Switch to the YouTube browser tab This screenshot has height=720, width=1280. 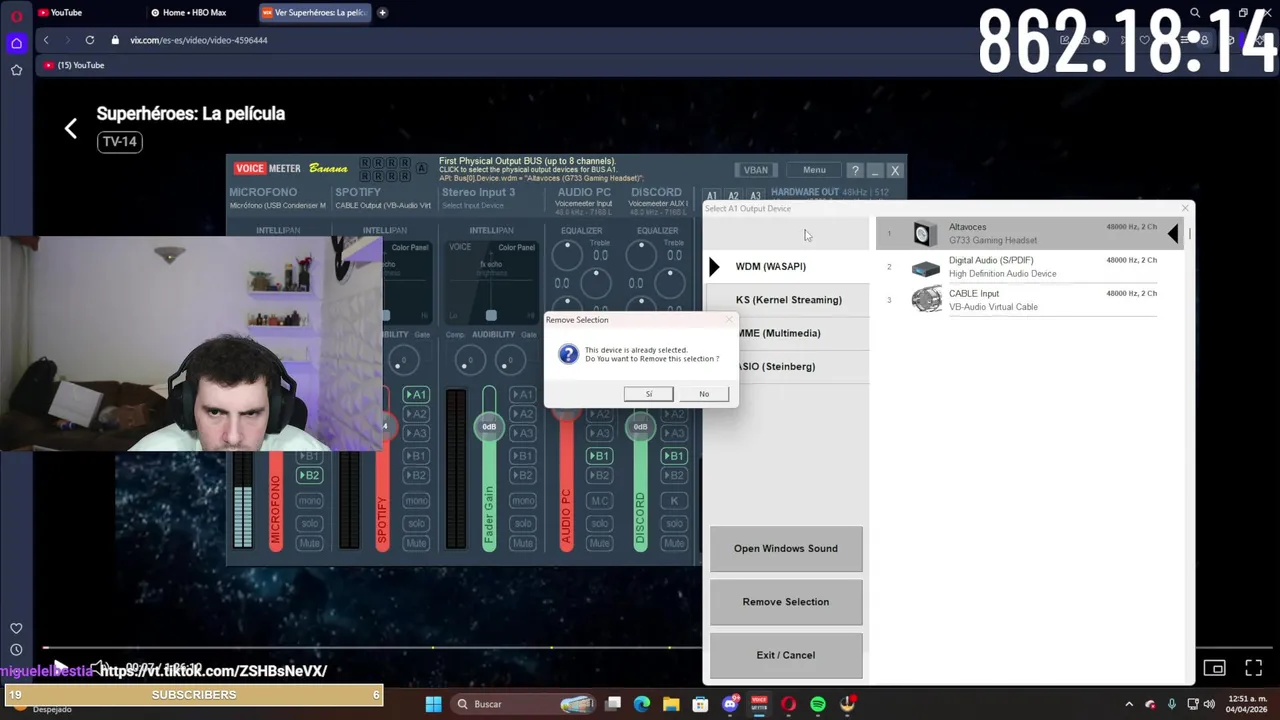coord(66,13)
